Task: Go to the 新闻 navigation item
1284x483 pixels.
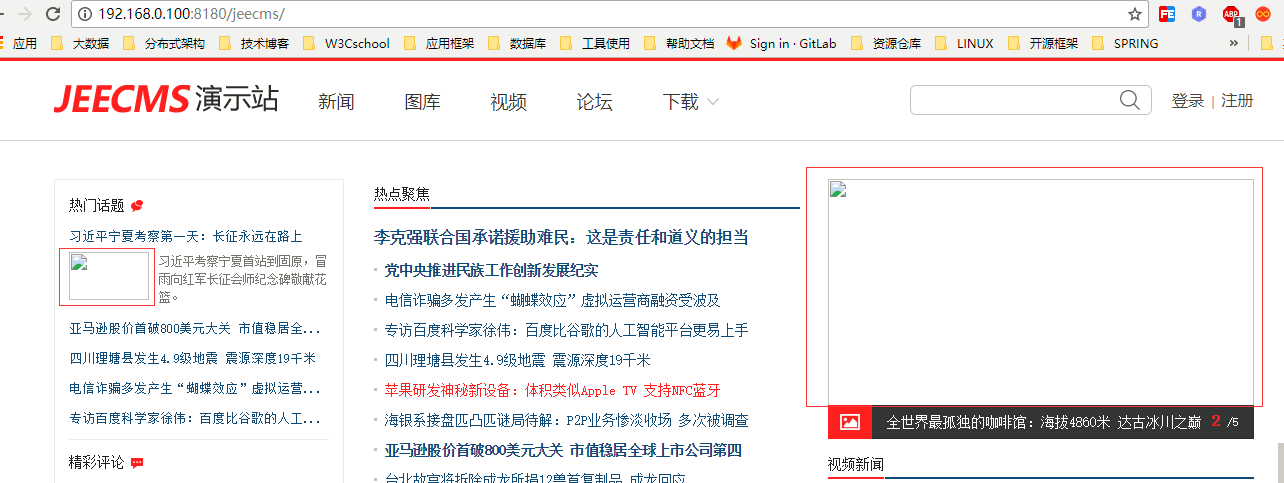Action: click(x=336, y=102)
